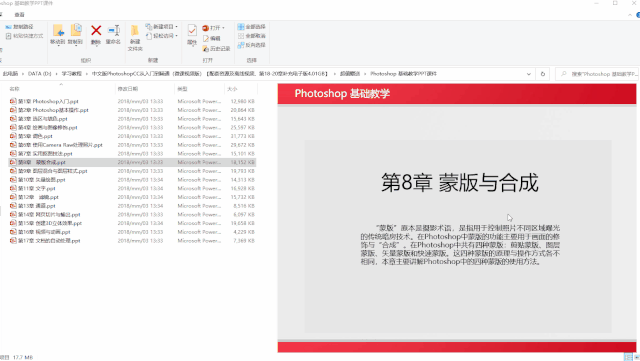This screenshot has width=640, height=361.
Task: Click the 历史记录 (history) icon
Action: point(205,49)
